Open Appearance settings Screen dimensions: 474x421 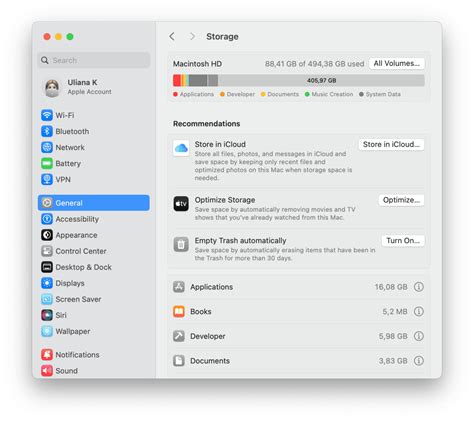(x=93, y=235)
